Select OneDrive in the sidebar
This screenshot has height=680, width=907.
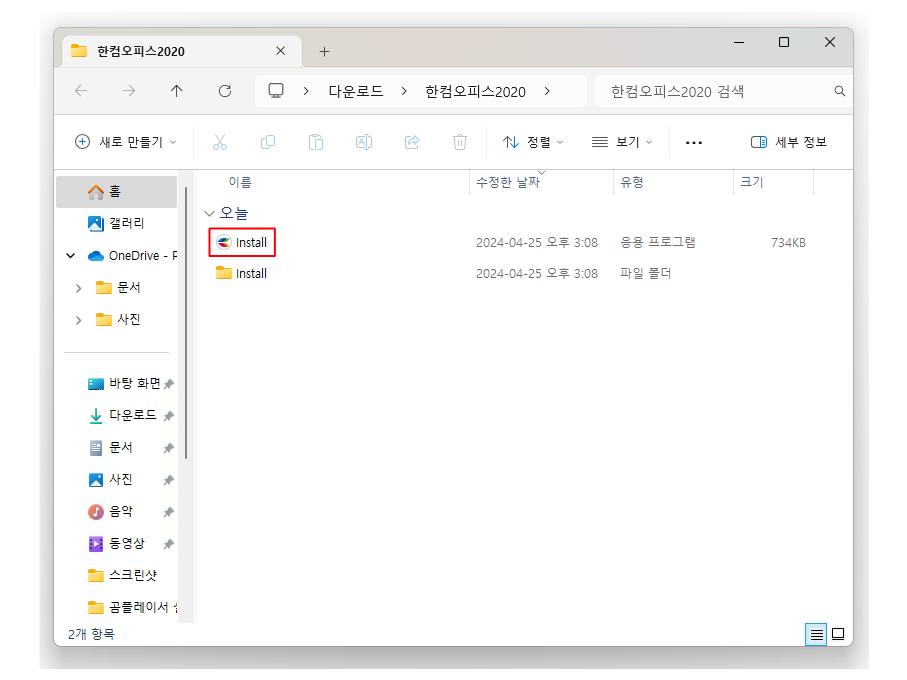132,256
